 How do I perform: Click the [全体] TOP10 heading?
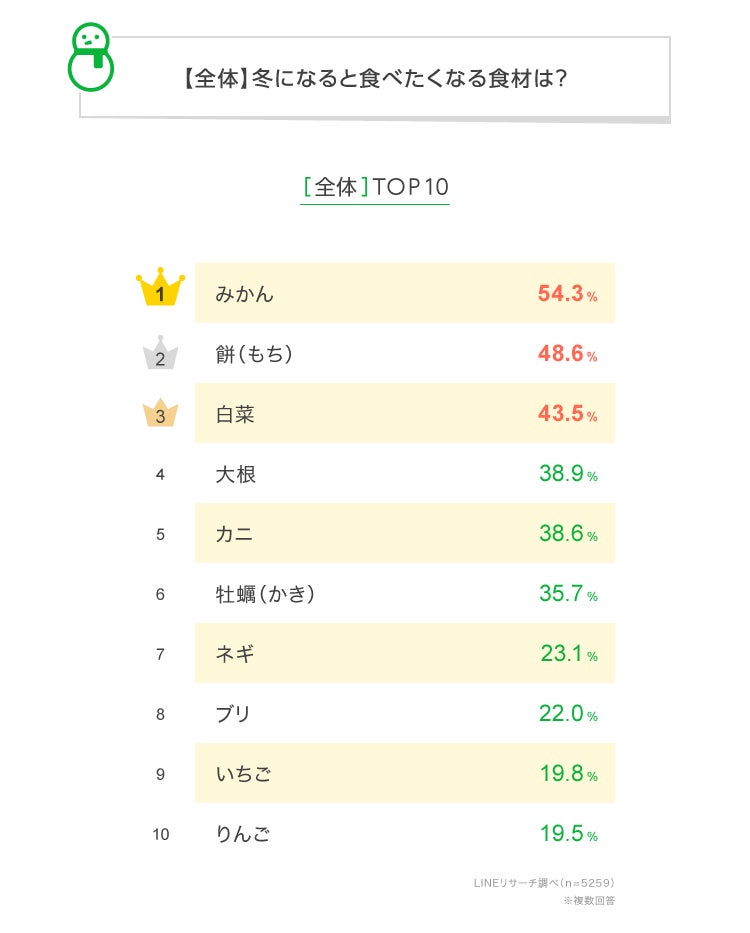click(x=375, y=187)
